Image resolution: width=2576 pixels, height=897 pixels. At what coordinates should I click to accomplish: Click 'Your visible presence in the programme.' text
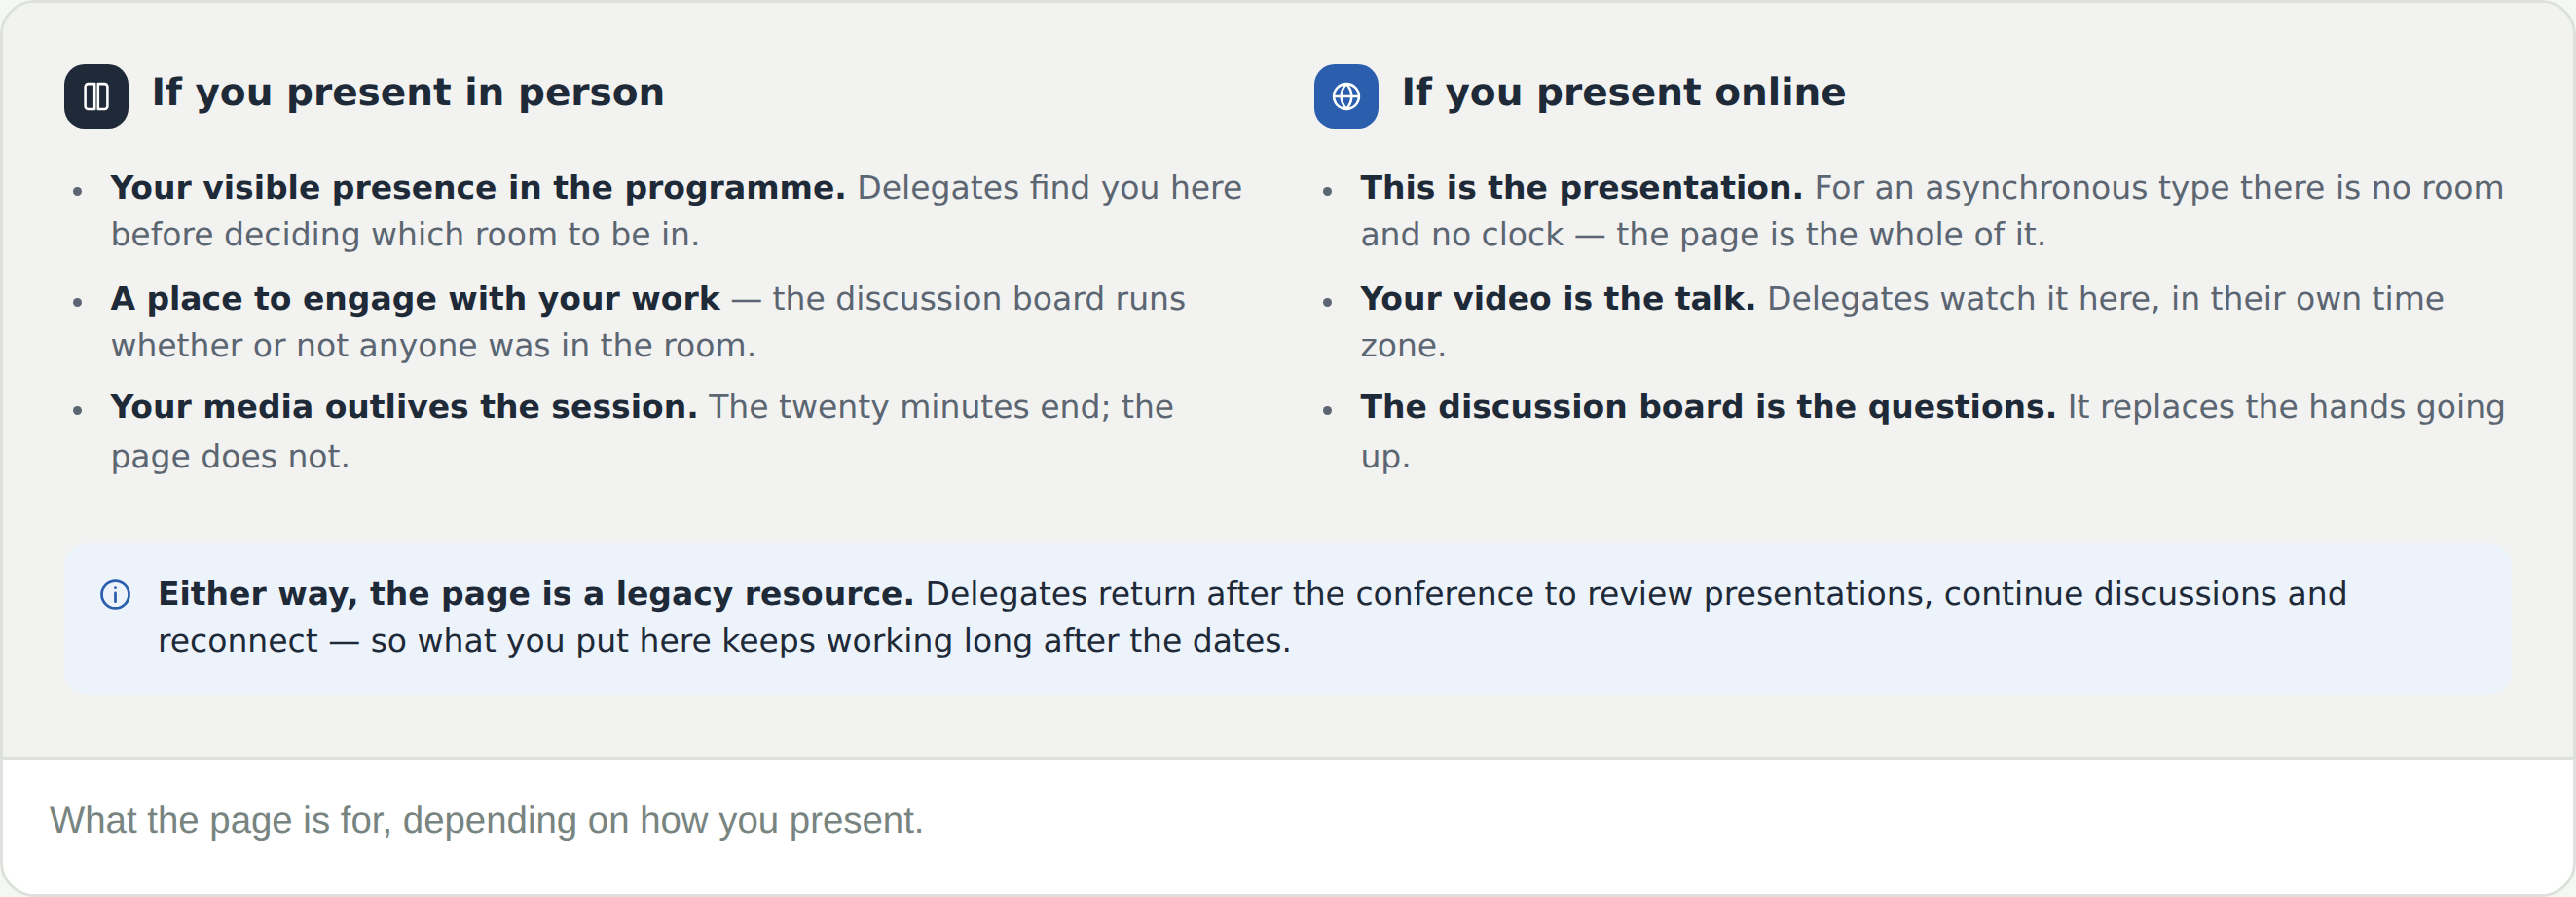click(x=478, y=187)
